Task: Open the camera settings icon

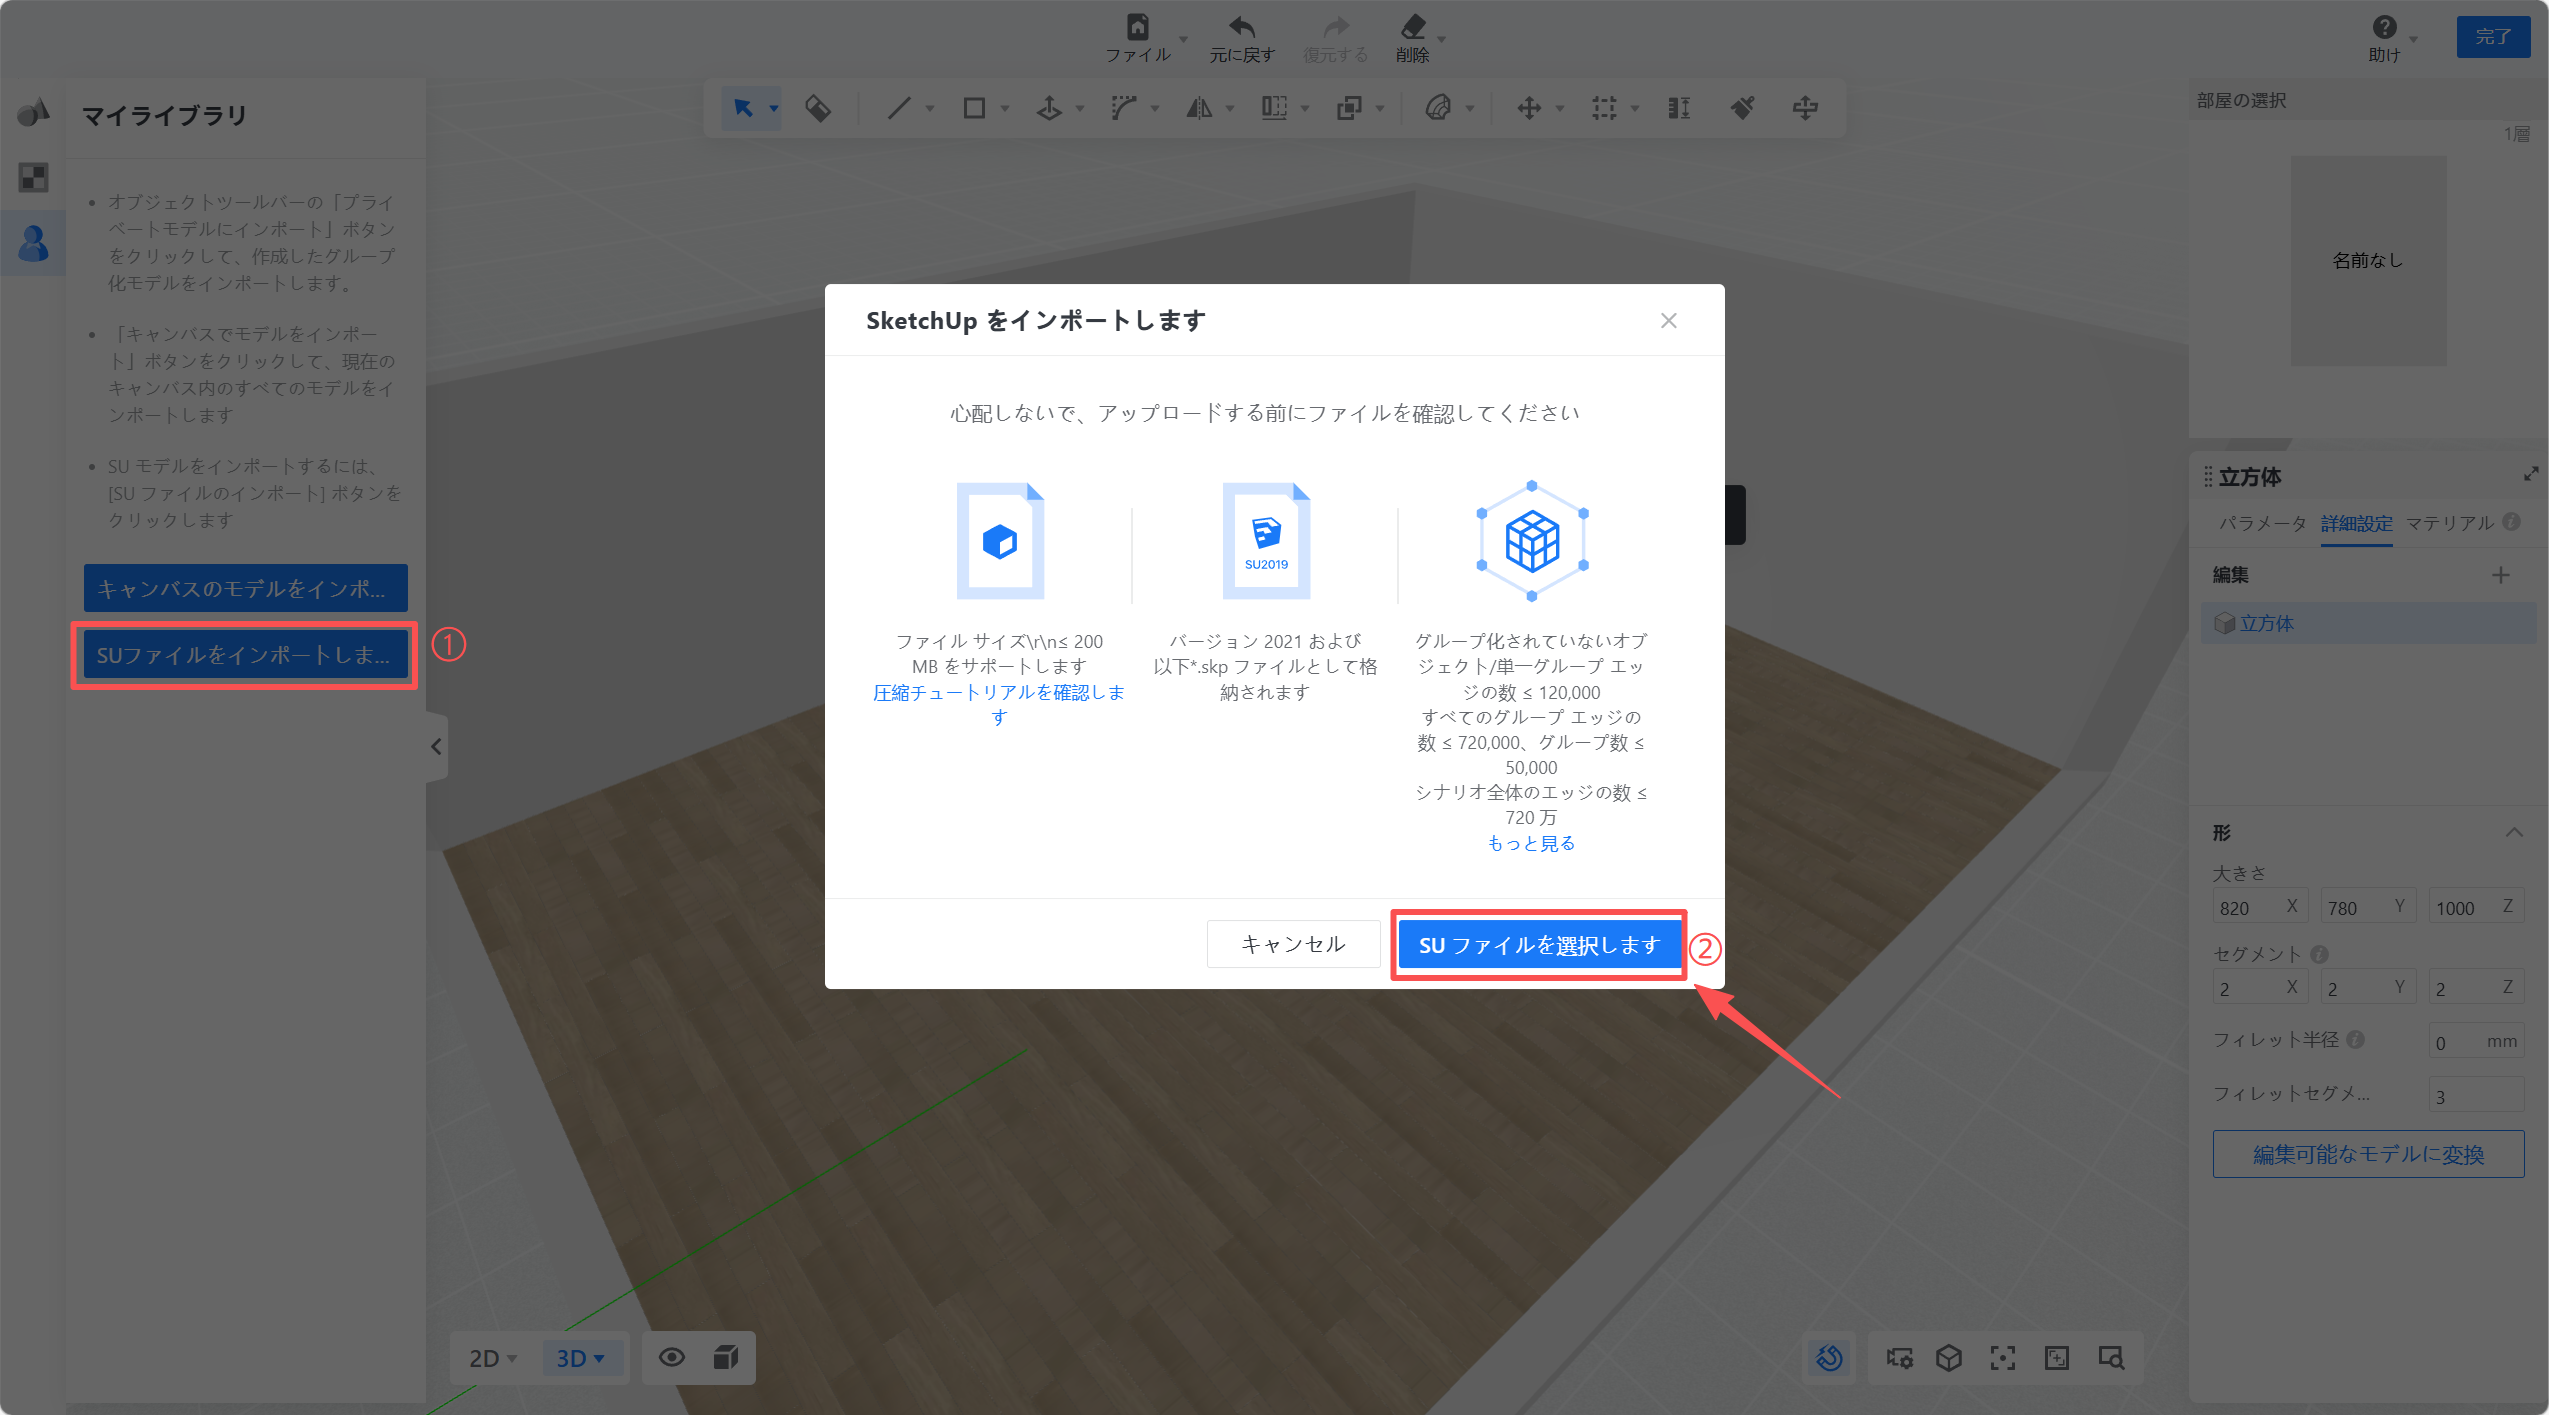Action: 1898,1358
